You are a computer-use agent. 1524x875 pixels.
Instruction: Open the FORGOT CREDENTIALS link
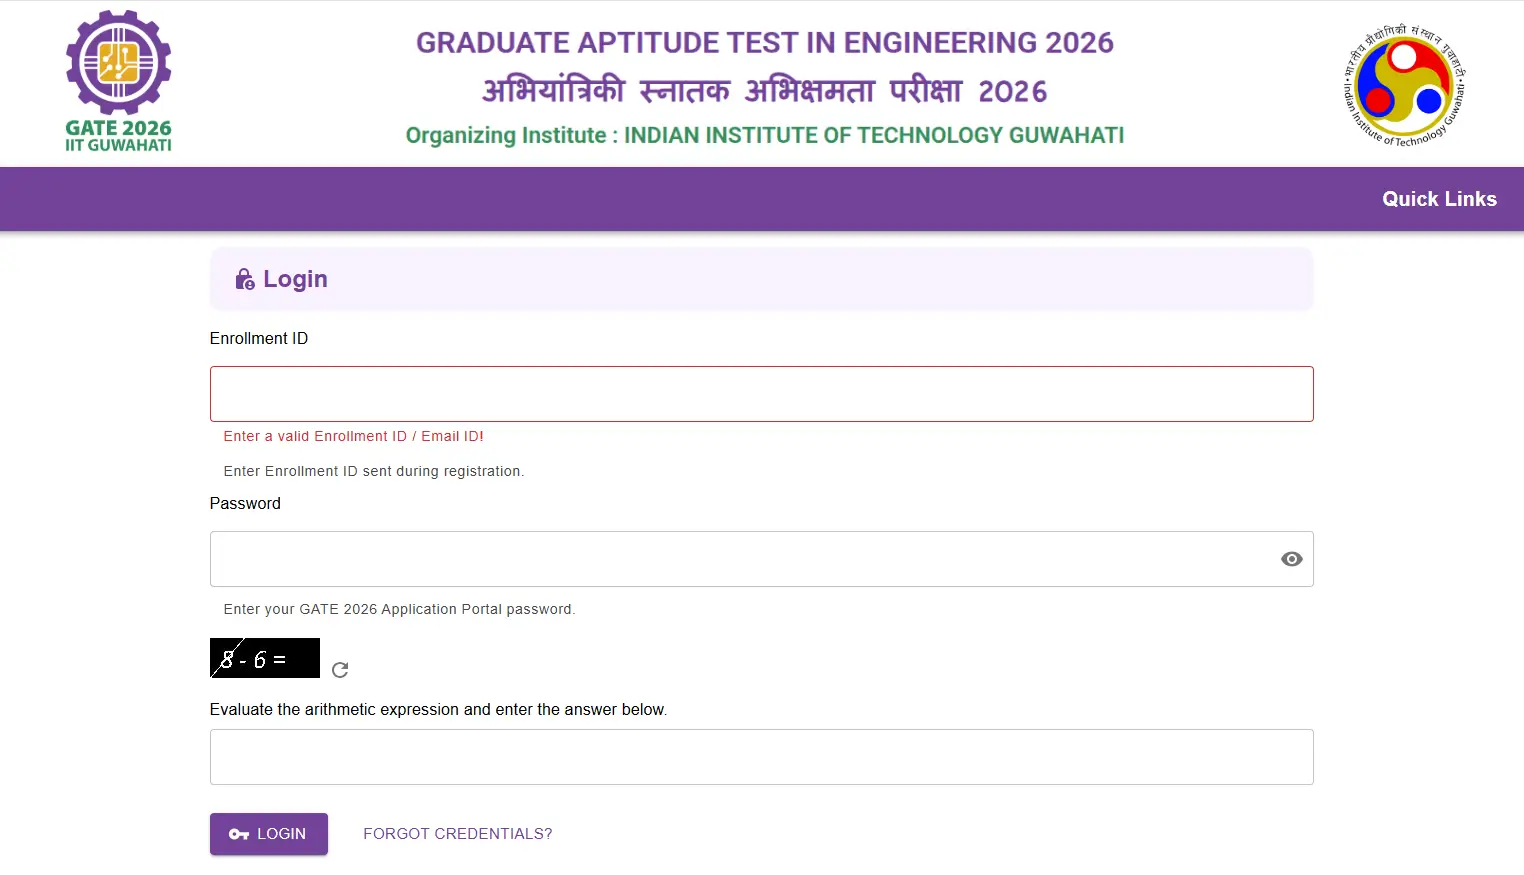click(457, 833)
